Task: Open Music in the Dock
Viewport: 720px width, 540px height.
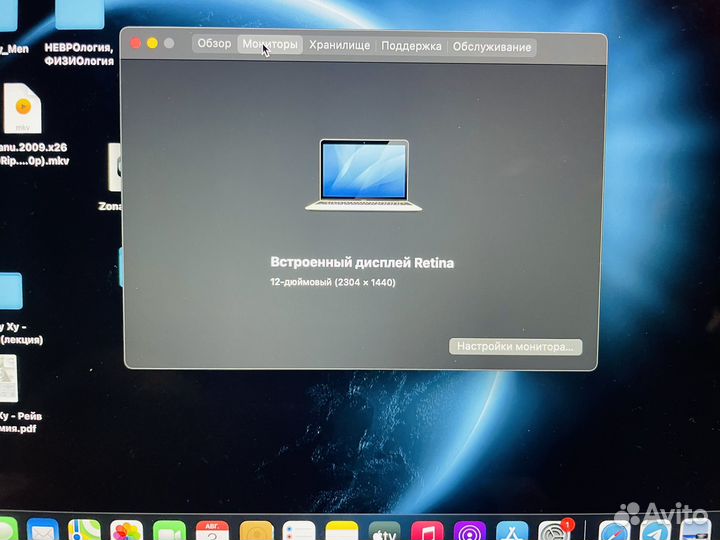Action: tap(428, 531)
